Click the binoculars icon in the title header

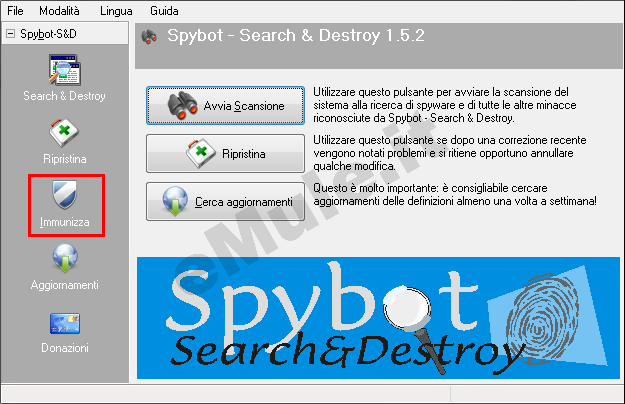pos(149,37)
